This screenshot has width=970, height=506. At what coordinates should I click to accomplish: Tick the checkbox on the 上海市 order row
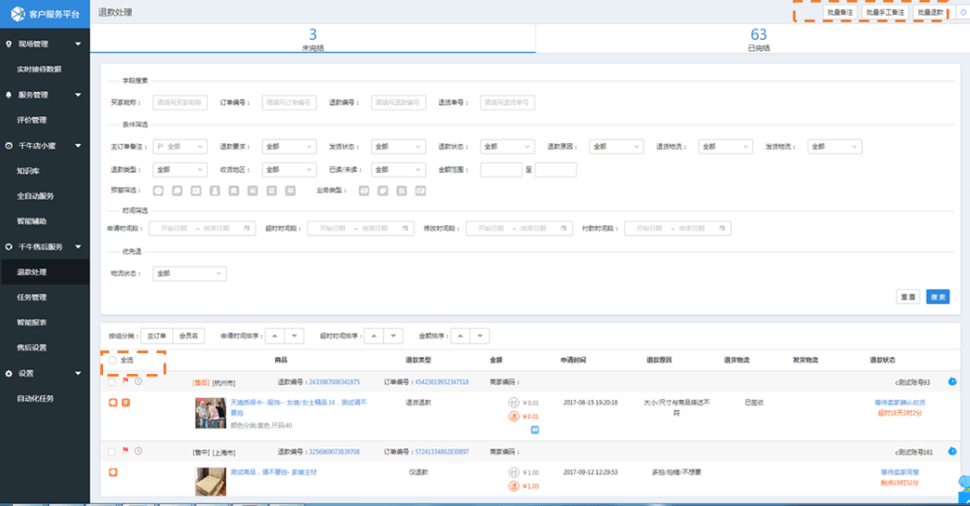112,452
